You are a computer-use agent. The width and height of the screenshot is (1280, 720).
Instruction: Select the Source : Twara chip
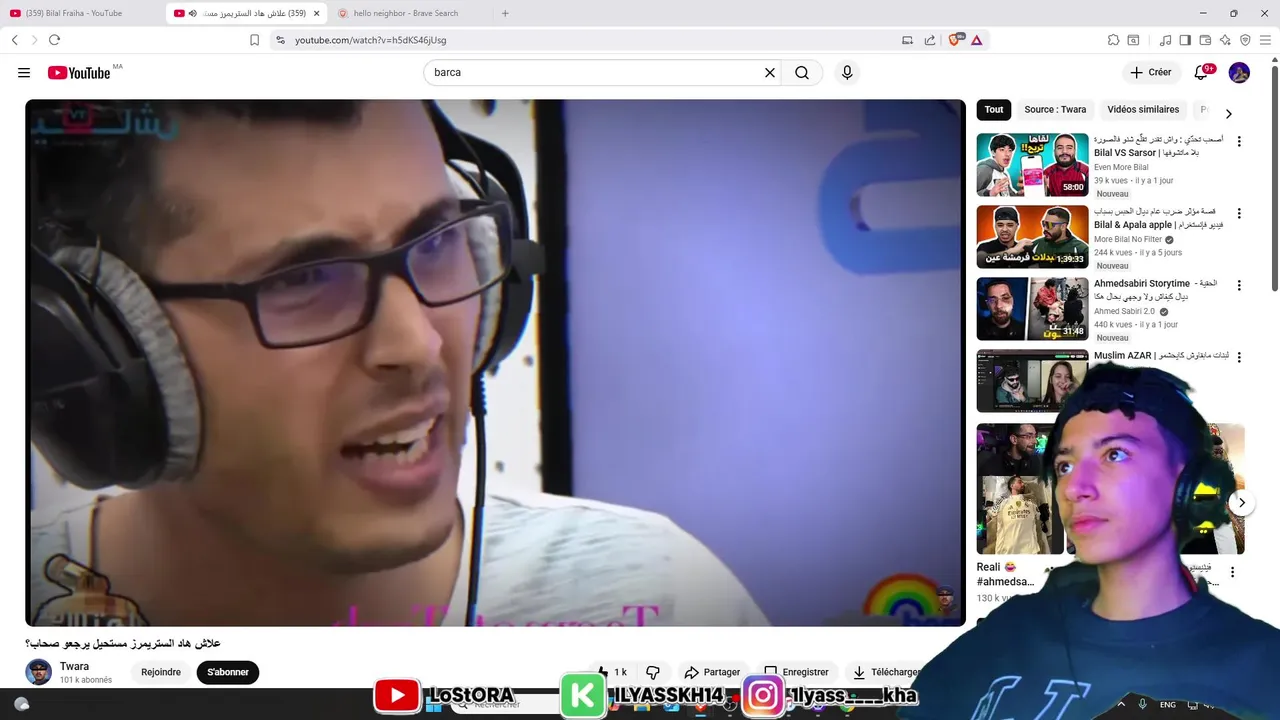pos(1055,110)
